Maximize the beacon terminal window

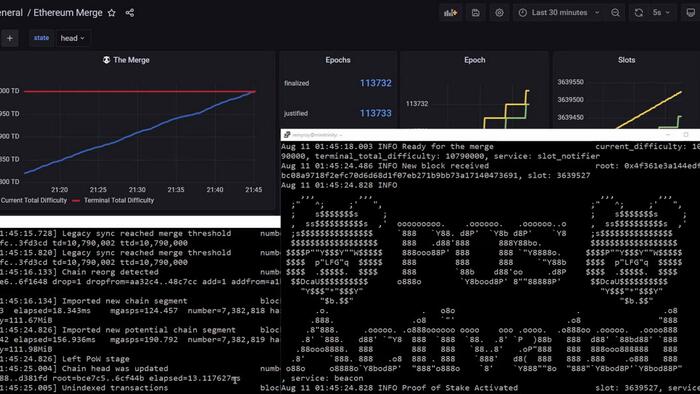point(686,135)
